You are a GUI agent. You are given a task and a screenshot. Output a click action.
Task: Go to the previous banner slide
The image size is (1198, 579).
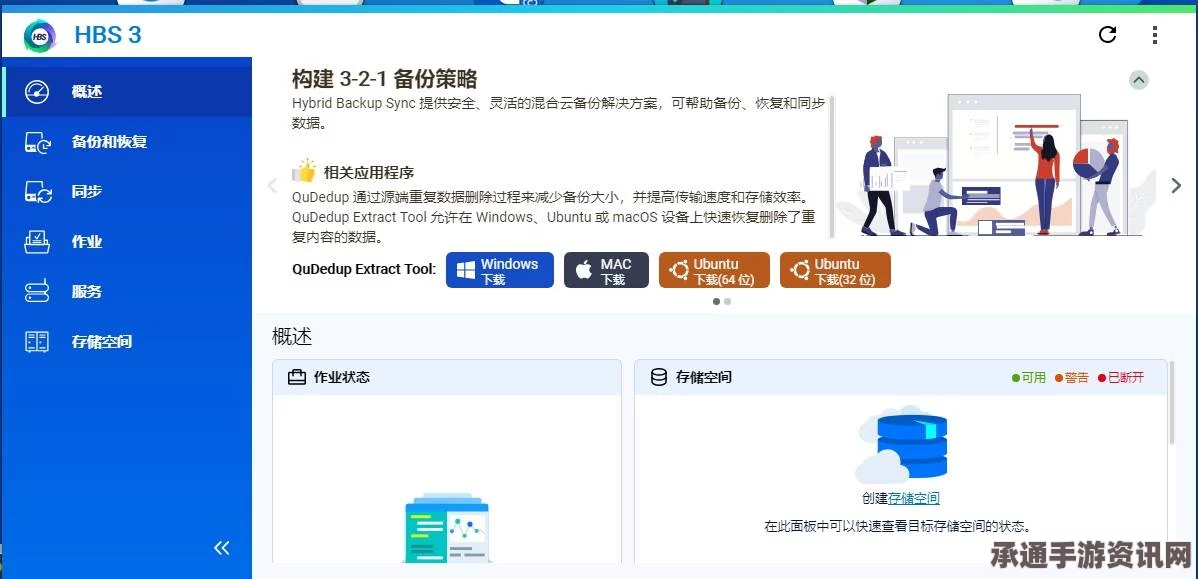click(x=271, y=185)
